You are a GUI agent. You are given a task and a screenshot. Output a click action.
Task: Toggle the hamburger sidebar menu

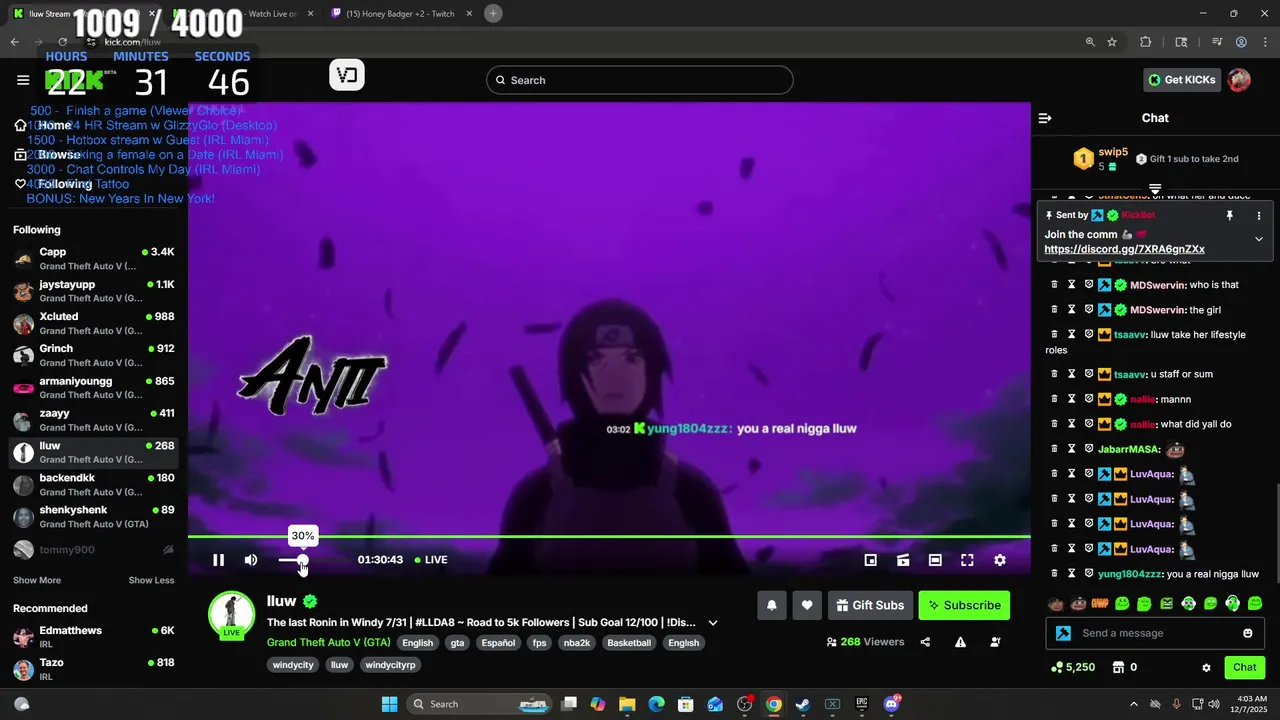coord(23,80)
